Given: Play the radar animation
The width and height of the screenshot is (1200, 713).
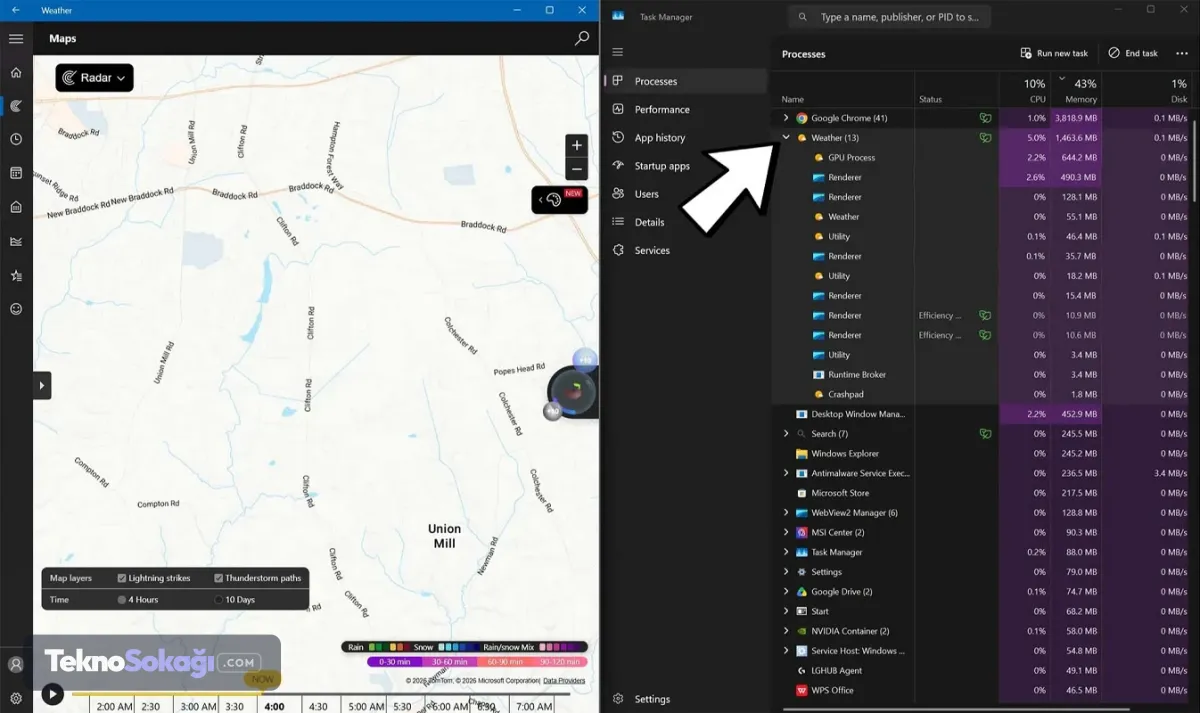Looking at the screenshot, I should (x=52, y=693).
